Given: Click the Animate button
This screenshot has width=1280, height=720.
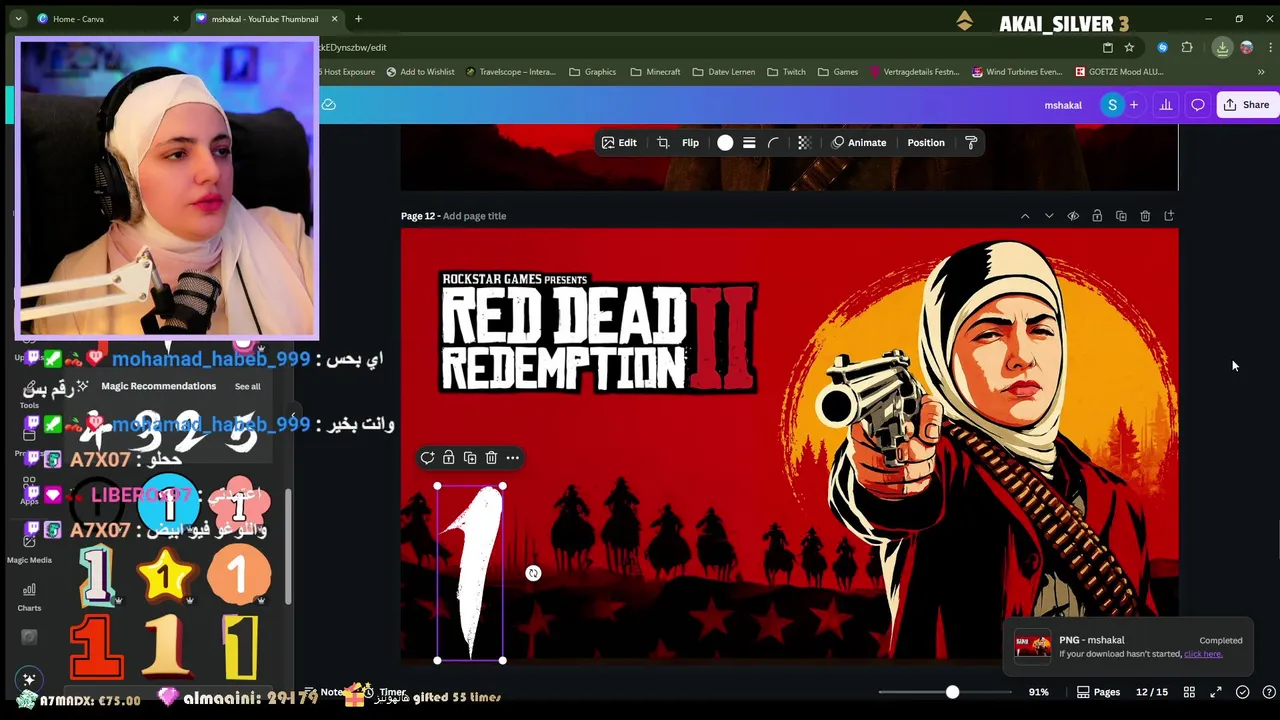Looking at the screenshot, I should click(859, 143).
